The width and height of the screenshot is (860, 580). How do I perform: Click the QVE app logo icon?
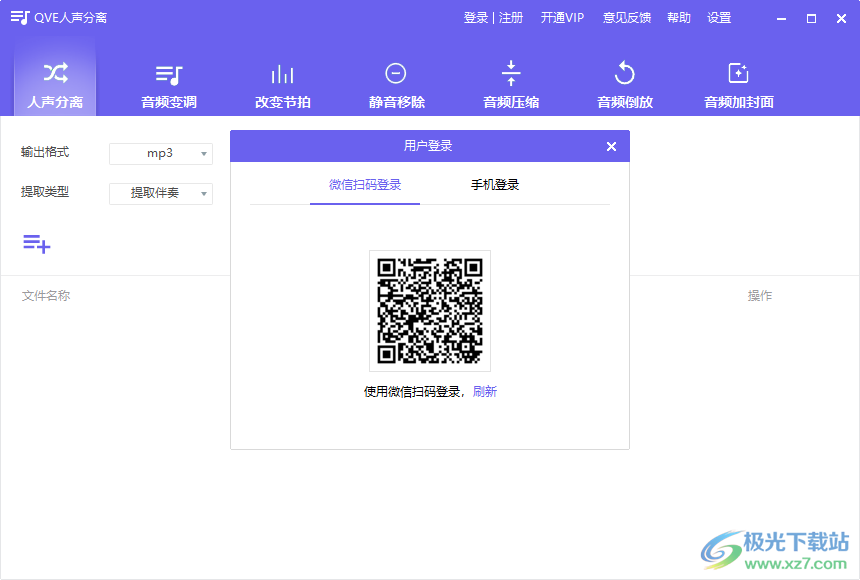[17, 16]
